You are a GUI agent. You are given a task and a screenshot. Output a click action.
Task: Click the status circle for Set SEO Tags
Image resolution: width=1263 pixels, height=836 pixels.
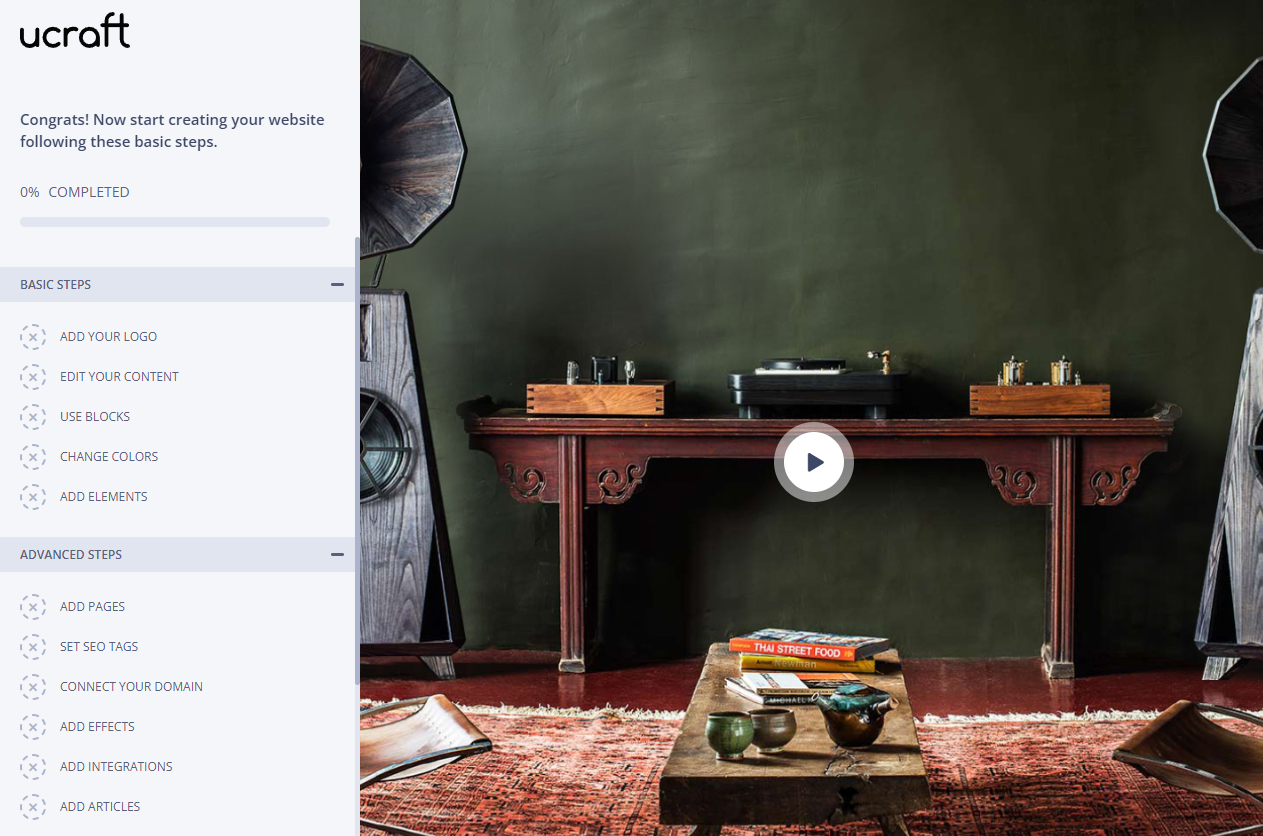click(x=33, y=647)
